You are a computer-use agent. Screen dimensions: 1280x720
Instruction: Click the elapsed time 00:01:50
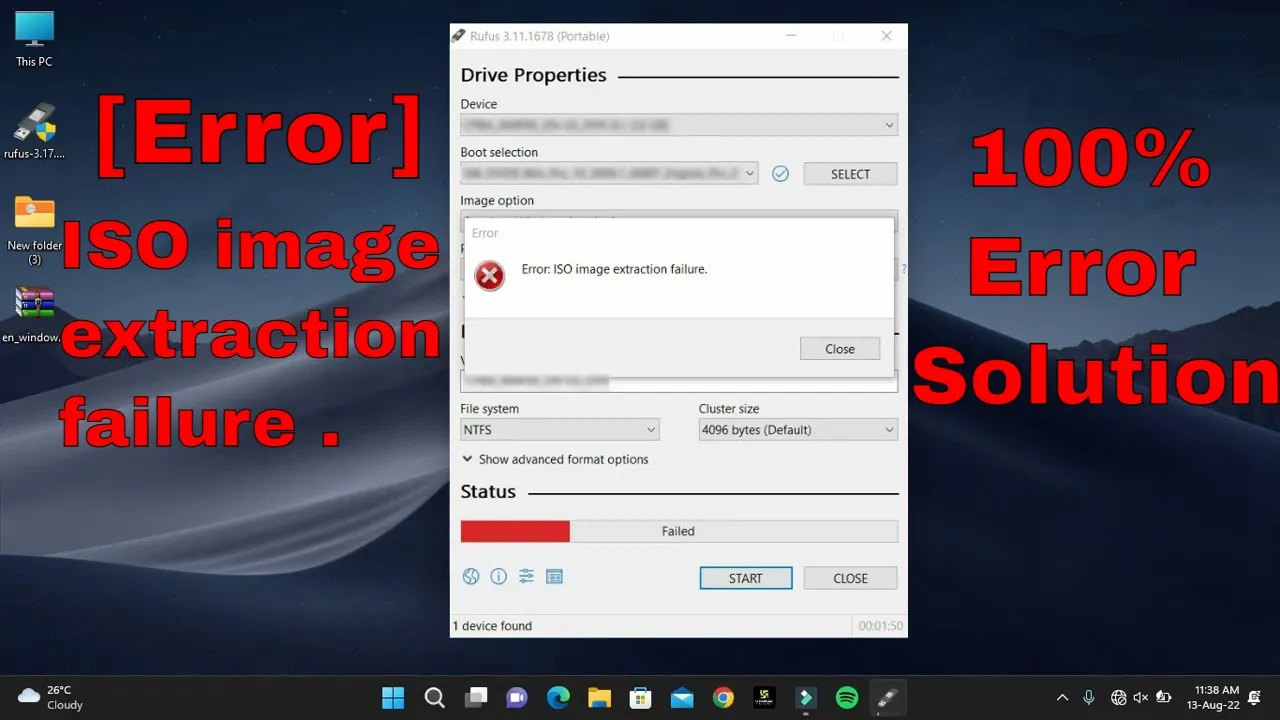click(881, 626)
